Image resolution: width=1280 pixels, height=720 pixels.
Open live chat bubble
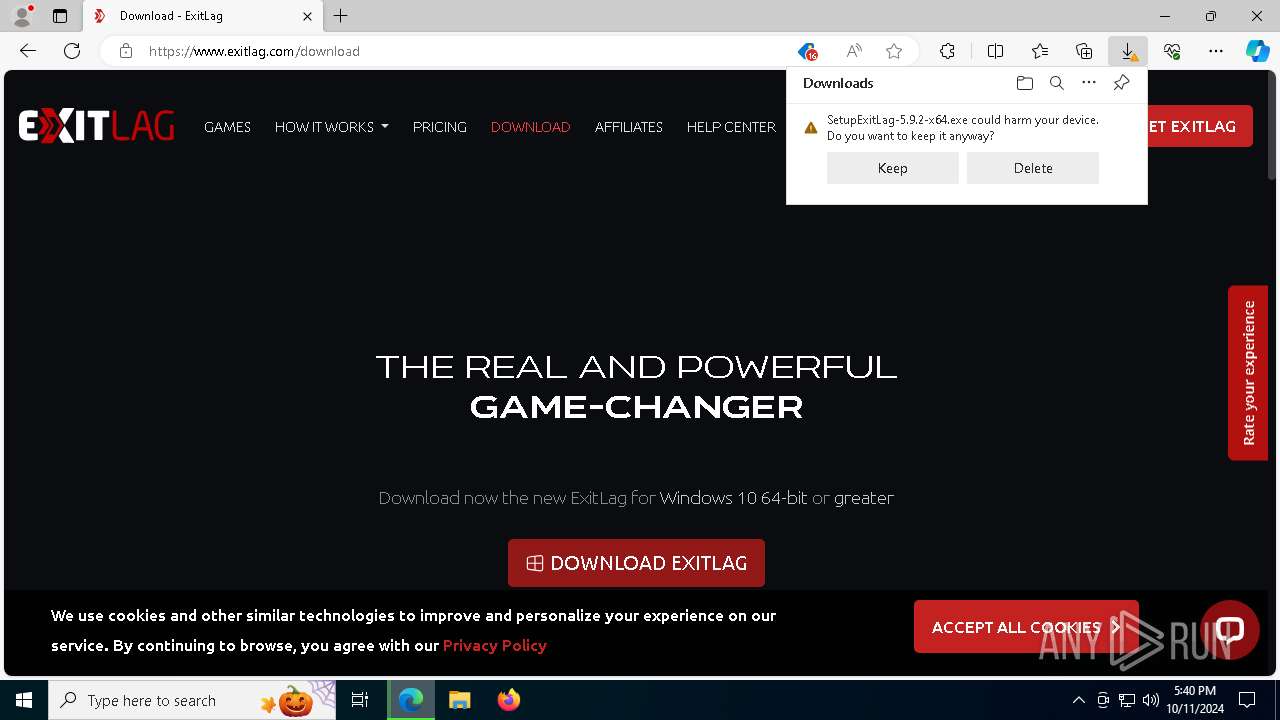(x=1230, y=629)
